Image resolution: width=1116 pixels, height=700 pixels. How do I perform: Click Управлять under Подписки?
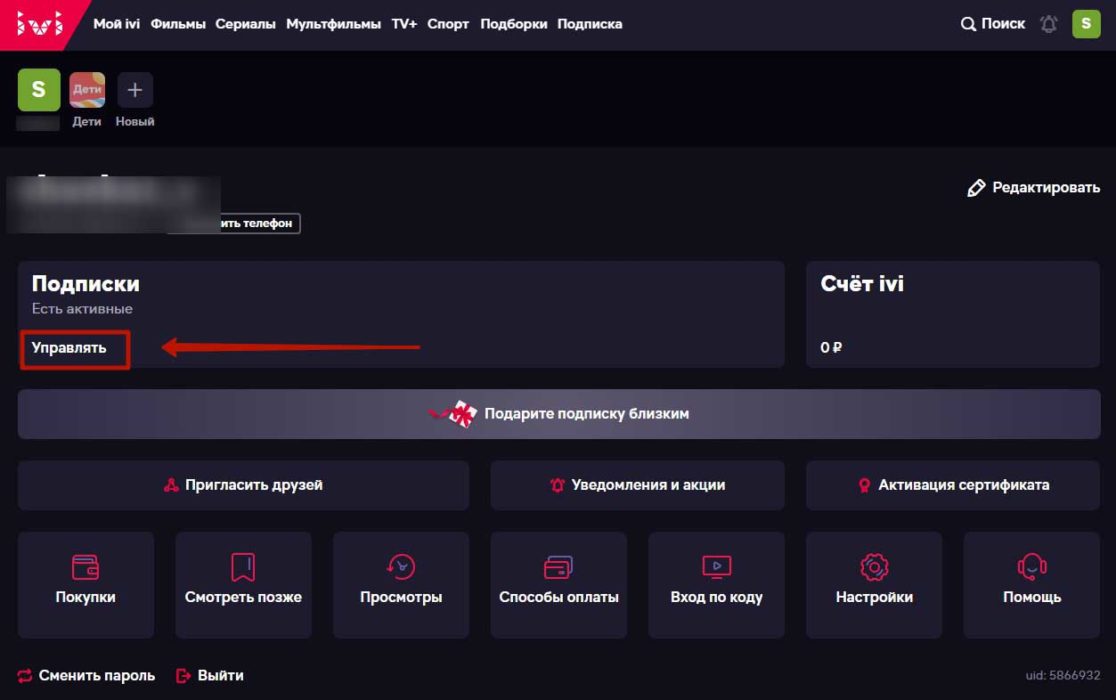click(x=69, y=348)
